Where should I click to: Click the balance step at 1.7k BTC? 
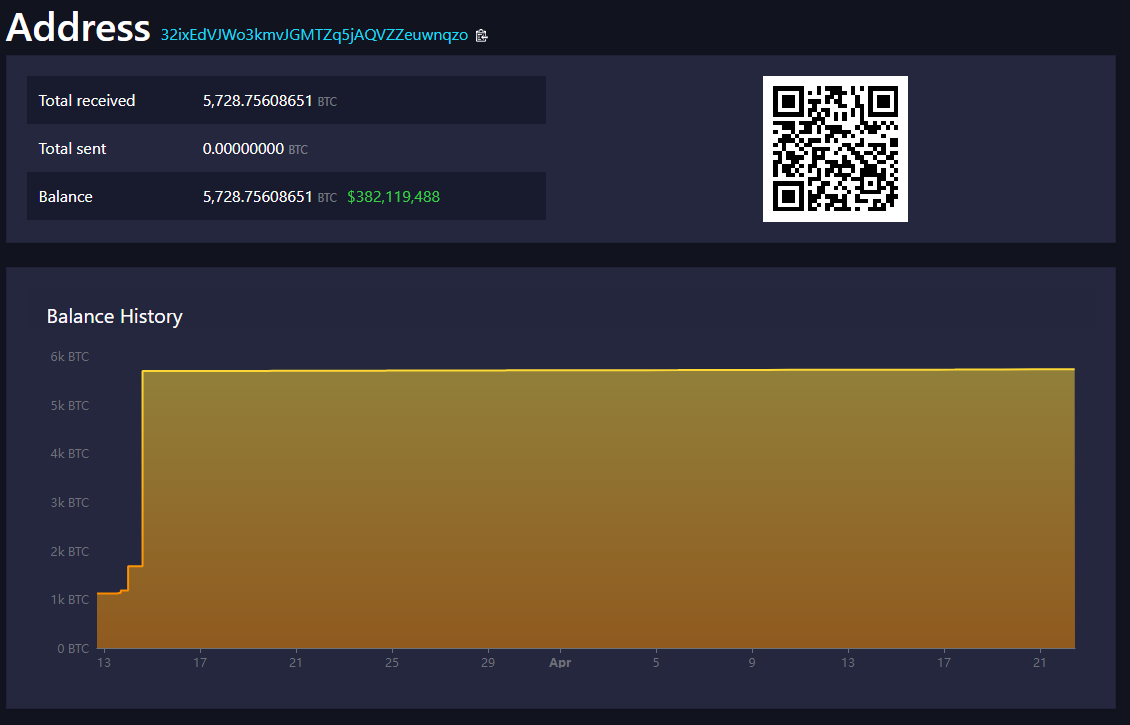pos(135,566)
